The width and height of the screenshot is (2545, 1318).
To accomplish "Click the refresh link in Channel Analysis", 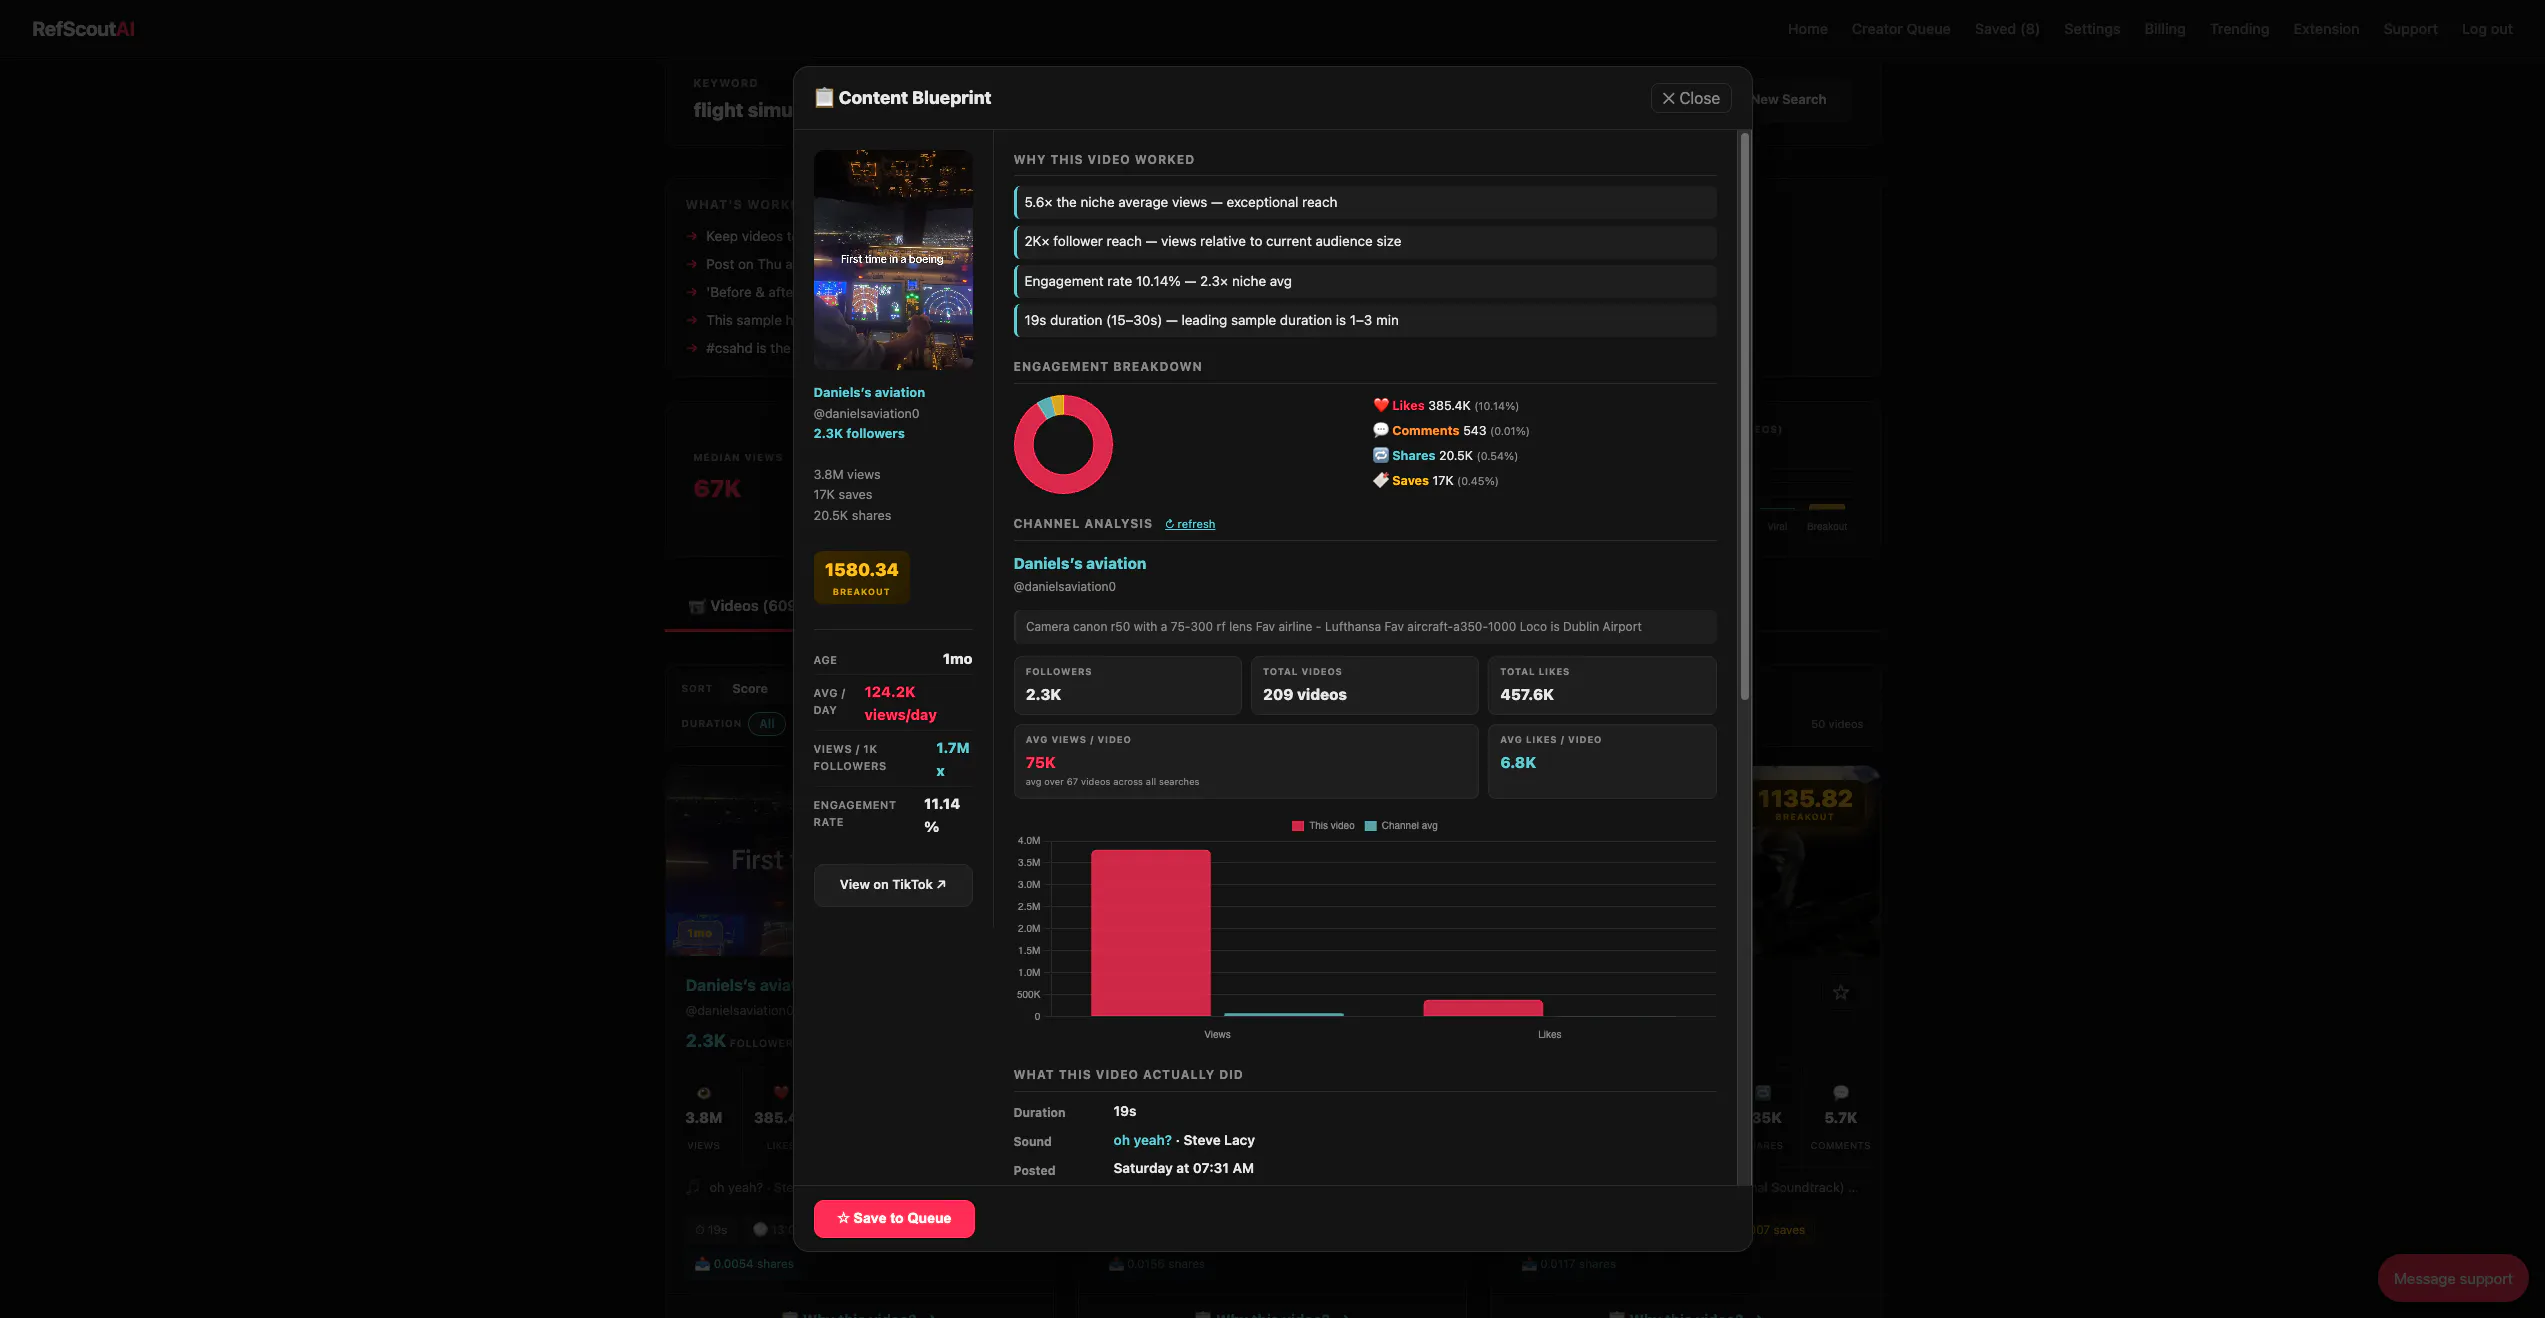I will [x=1190, y=524].
